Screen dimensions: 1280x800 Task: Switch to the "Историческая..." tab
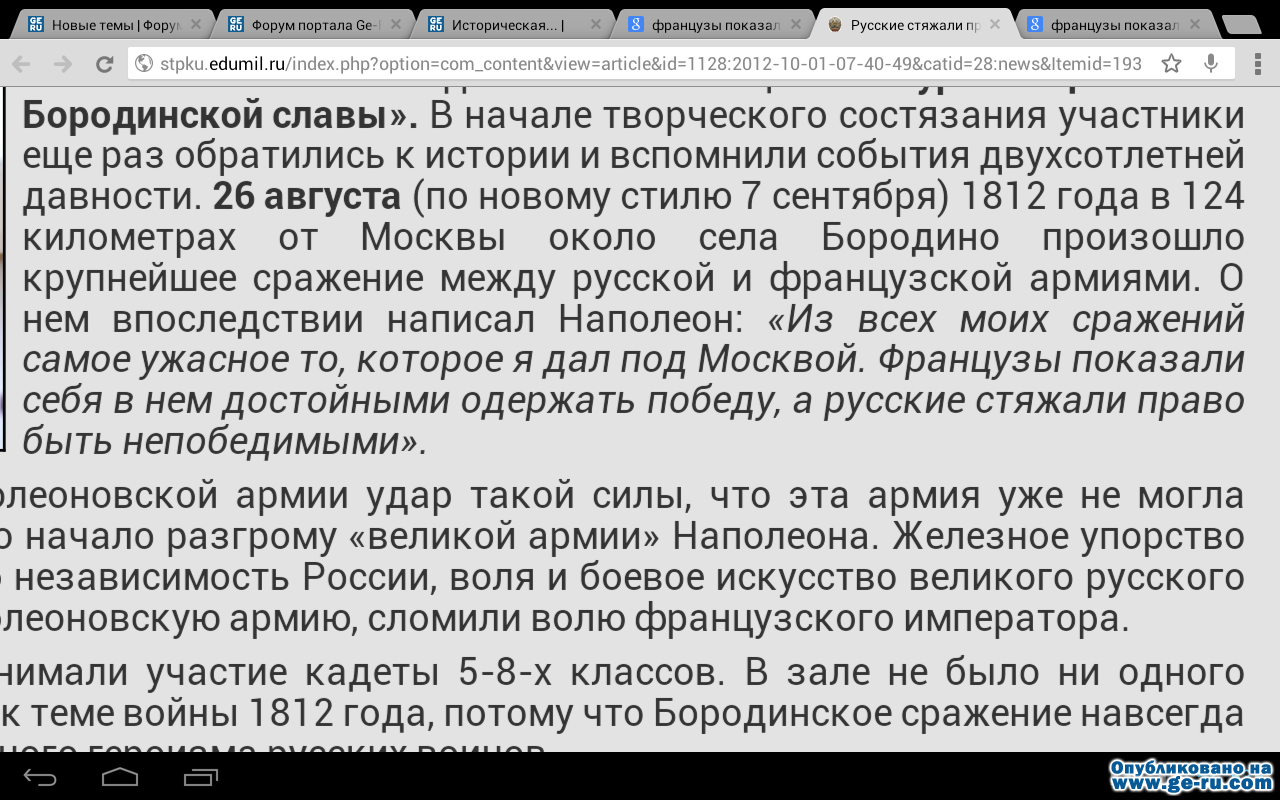coord(505,25)
